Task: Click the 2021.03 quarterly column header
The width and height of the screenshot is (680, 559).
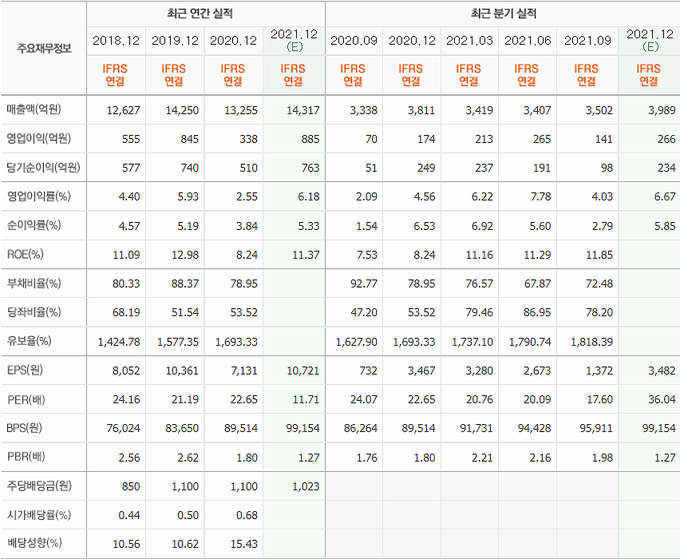Action: pos(470,41)
